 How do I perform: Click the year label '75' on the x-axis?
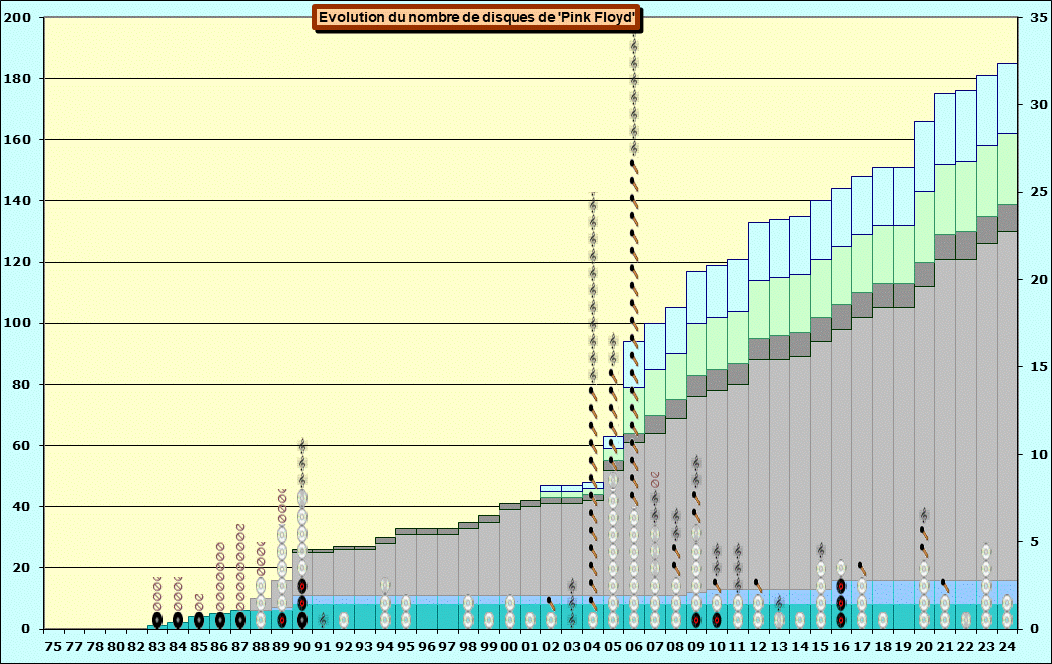click(x=53, y=647)
